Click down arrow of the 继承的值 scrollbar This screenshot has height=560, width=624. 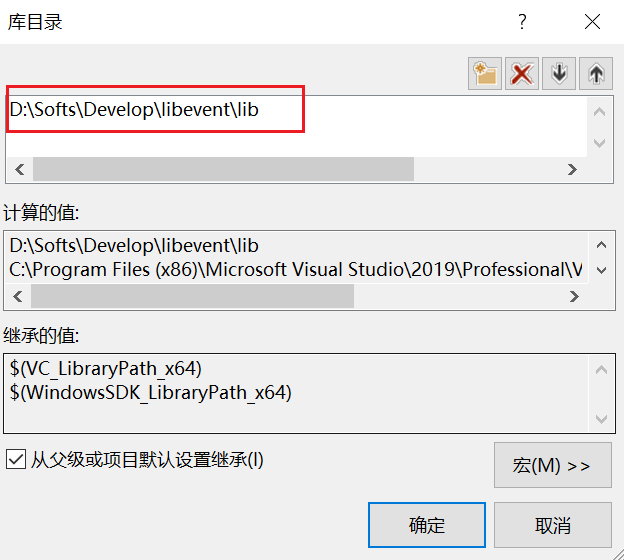click(x=601, y=419)
